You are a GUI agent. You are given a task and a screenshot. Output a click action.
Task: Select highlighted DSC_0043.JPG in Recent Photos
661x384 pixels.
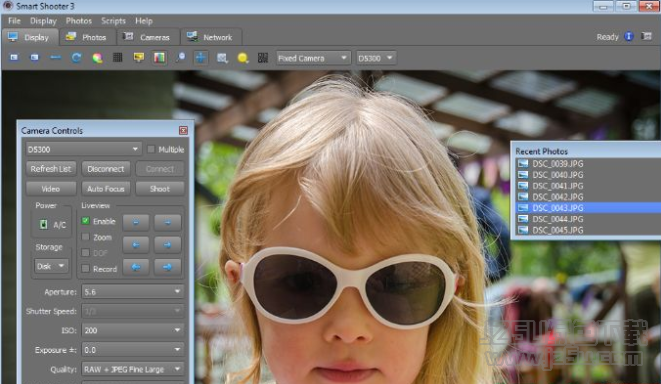588,208
